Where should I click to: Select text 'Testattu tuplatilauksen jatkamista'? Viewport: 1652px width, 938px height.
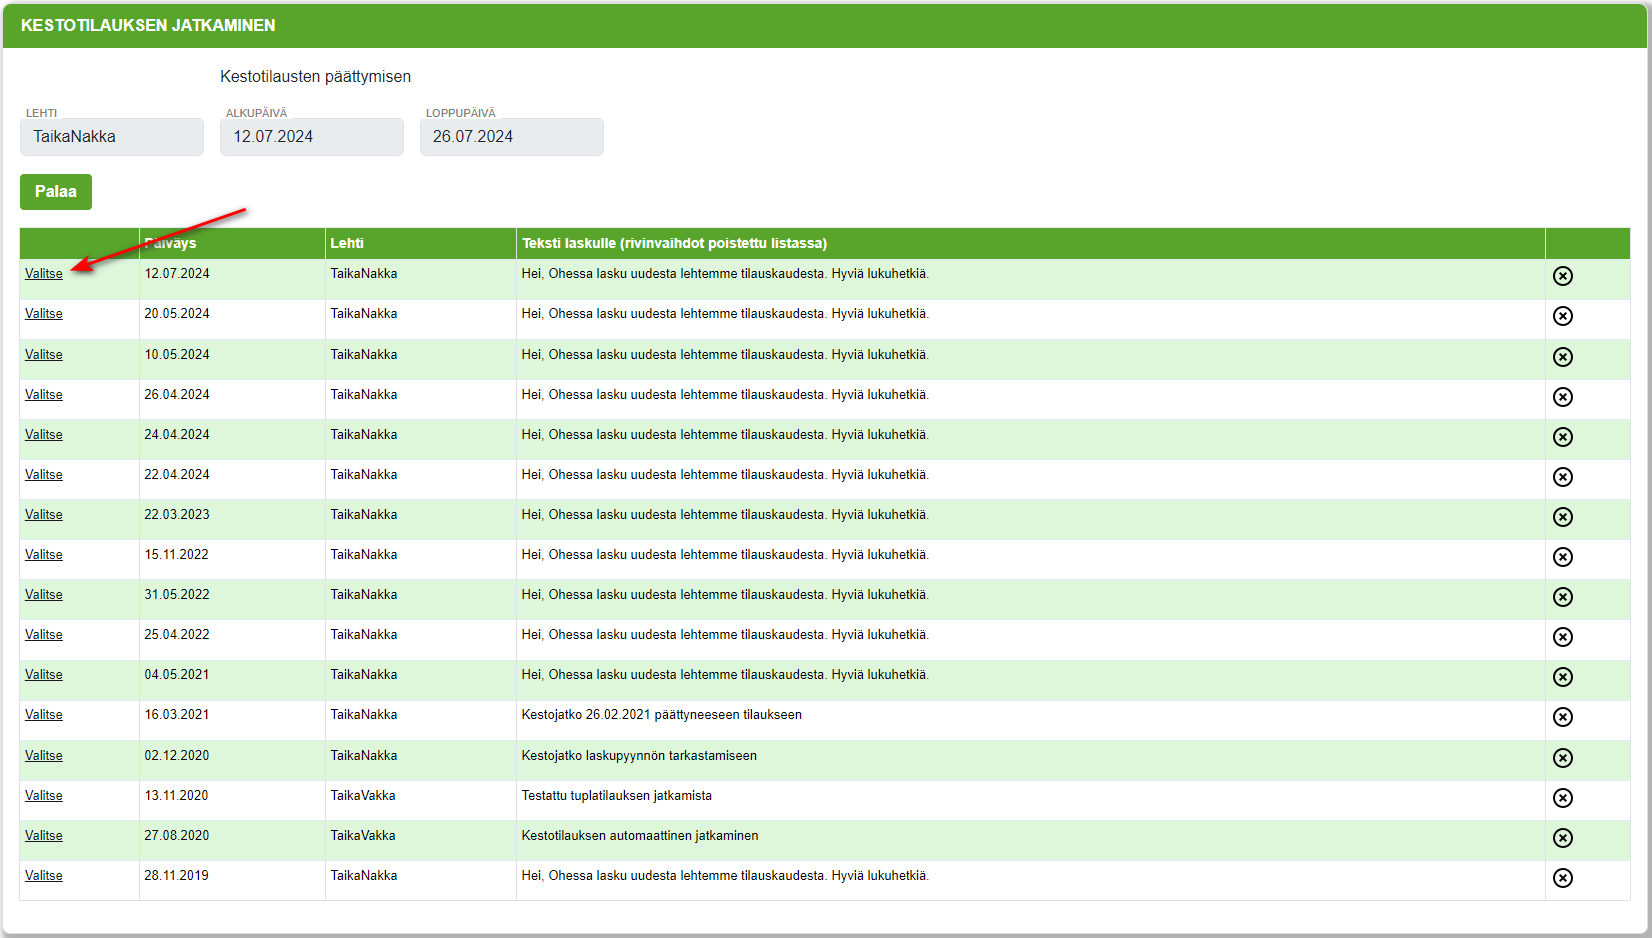(x=617, y=796)
